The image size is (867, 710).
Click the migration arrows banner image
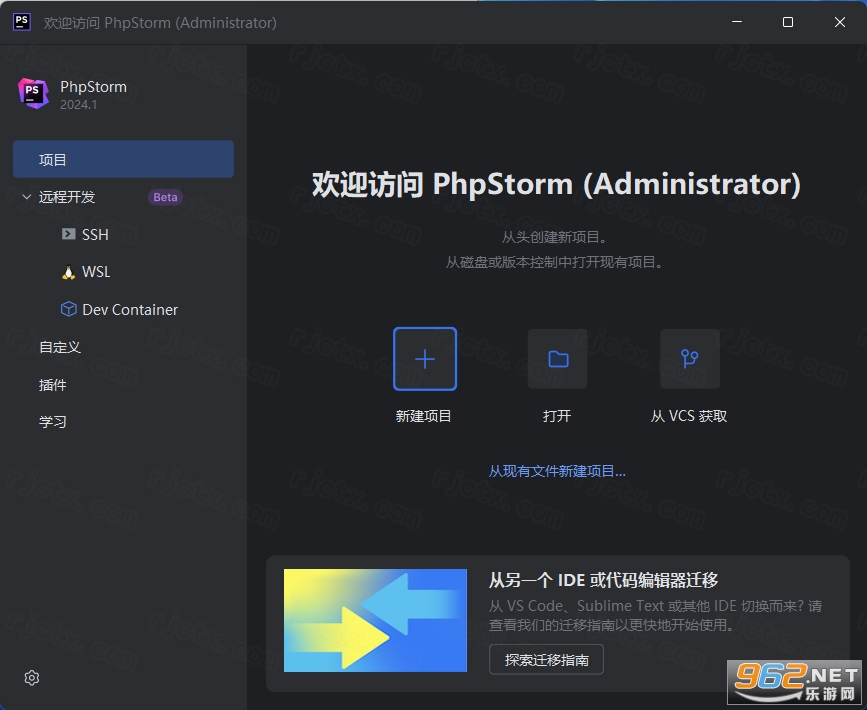point(375,620)
